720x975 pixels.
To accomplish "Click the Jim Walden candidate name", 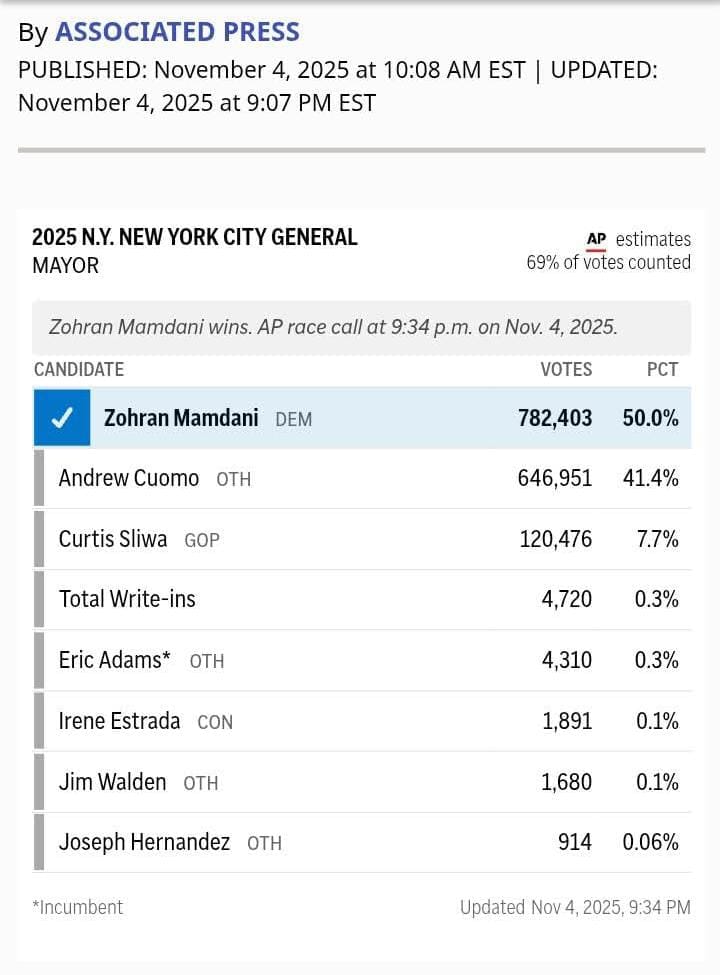I will tap(112, 781).
